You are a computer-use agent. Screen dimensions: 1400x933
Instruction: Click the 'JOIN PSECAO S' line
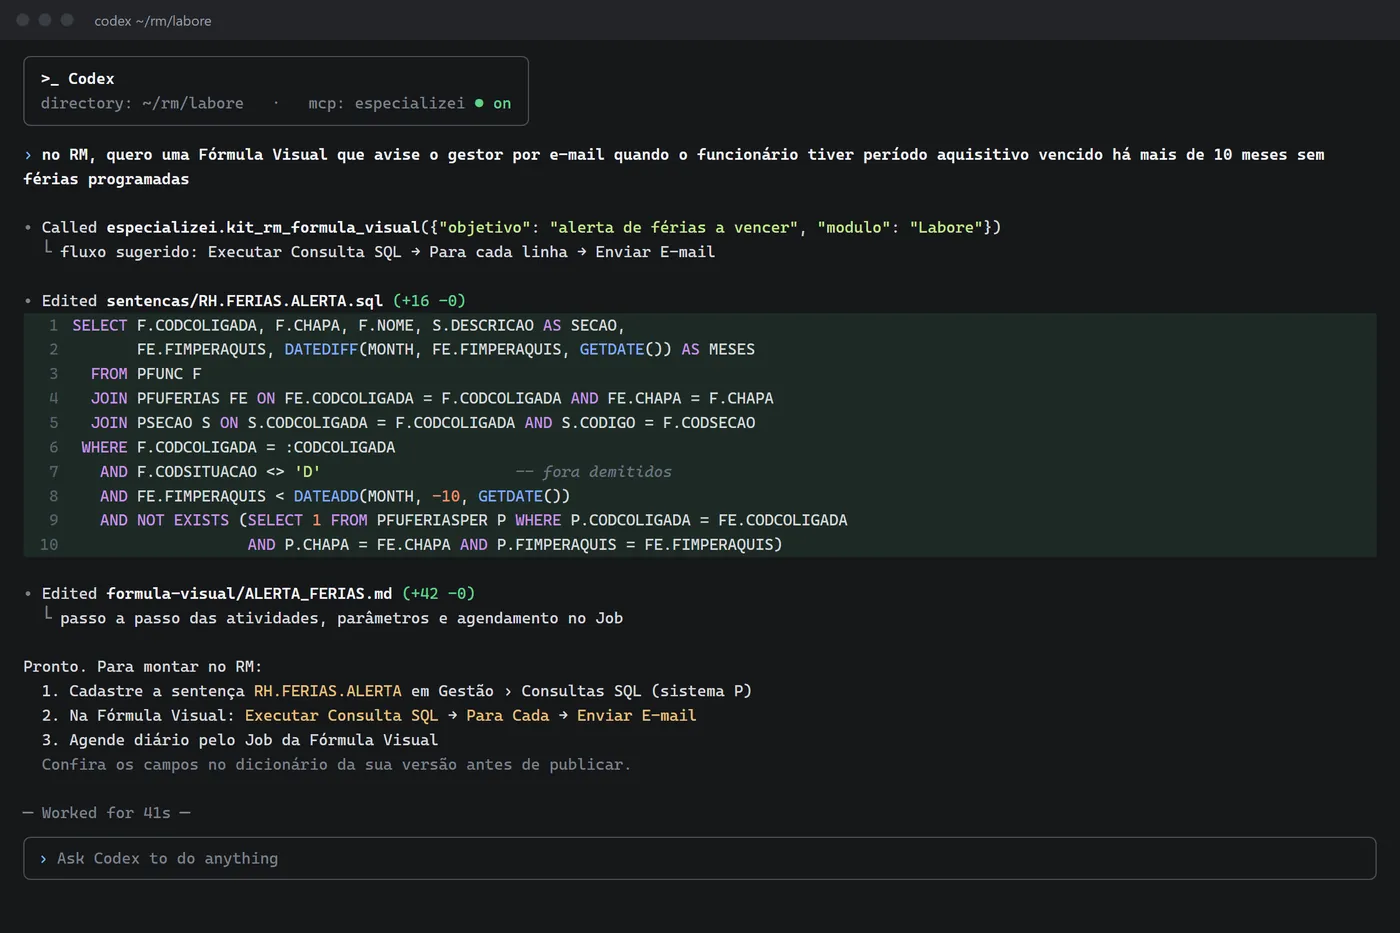423,423
